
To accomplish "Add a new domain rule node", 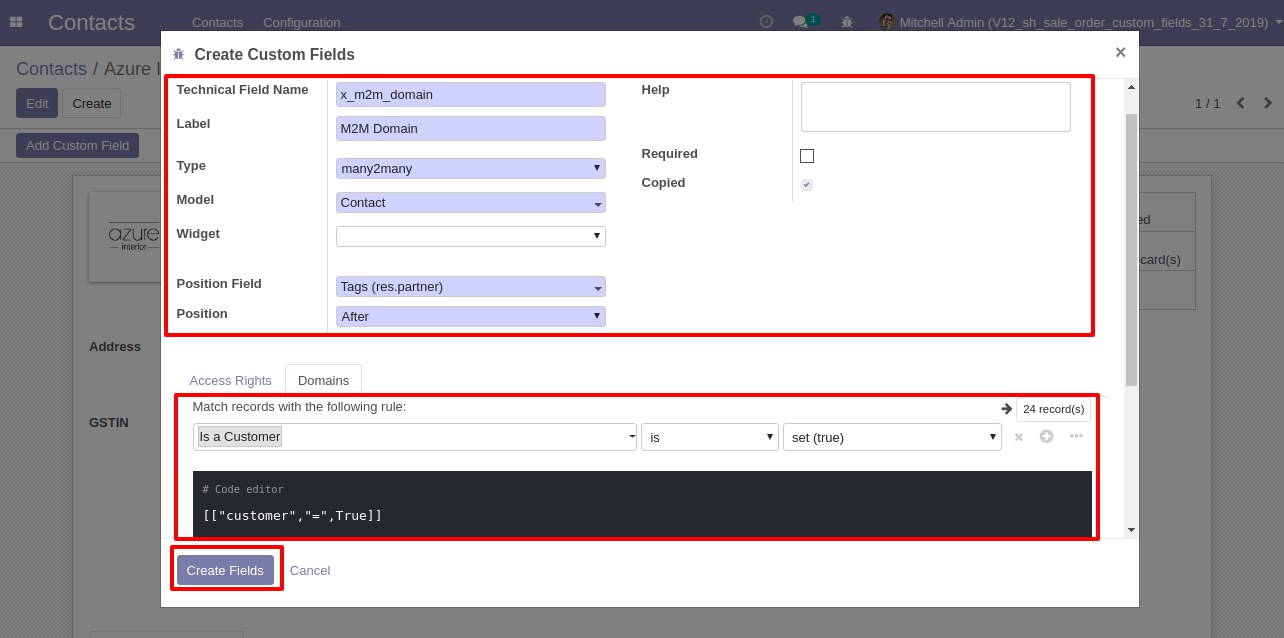I will click(1047, 436).
